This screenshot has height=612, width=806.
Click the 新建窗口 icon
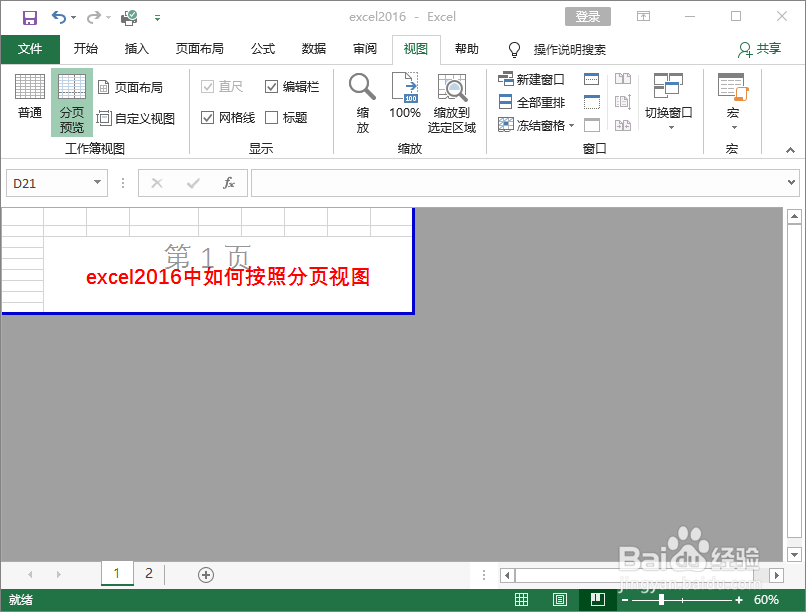[522, 79]
